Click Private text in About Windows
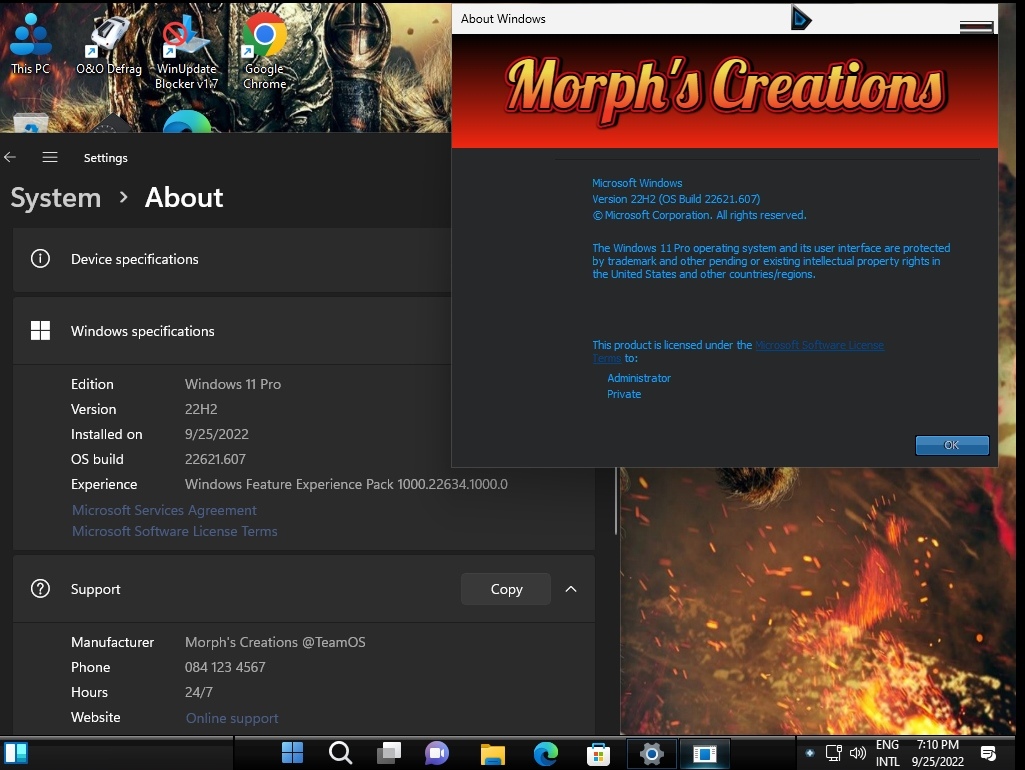 click(x=624, y=394)
